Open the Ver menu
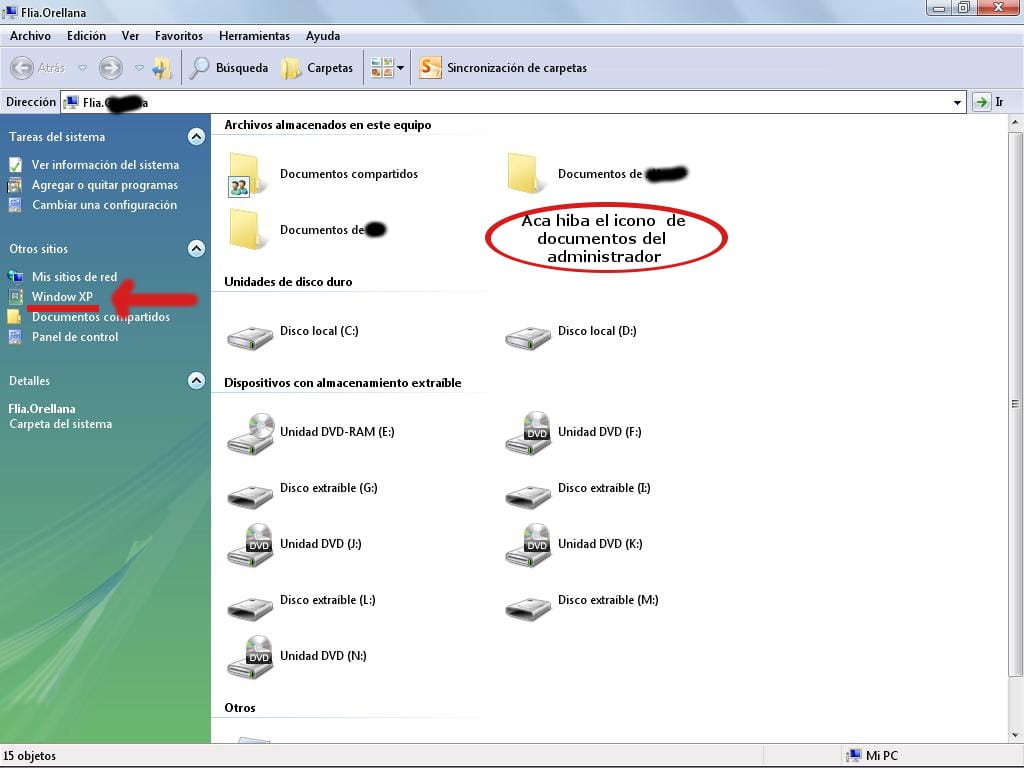 pos(131,36)
